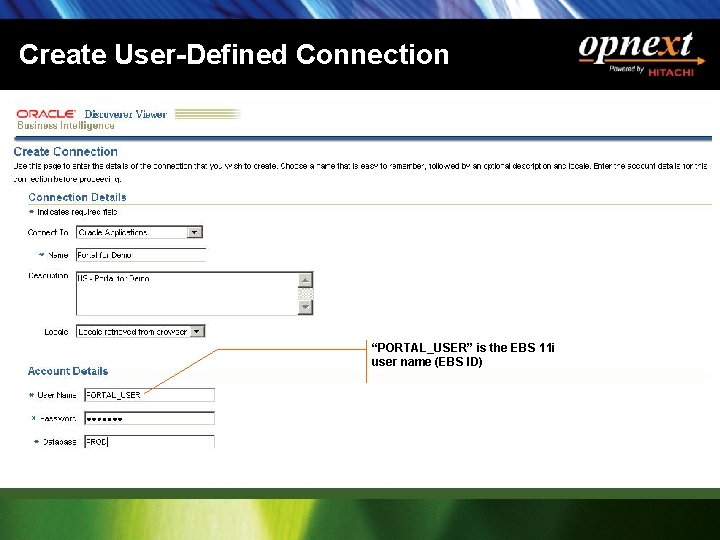The width and height of the screenshot is (720, 540).
Task: Click the Create Connection heading
Action: 66,152
